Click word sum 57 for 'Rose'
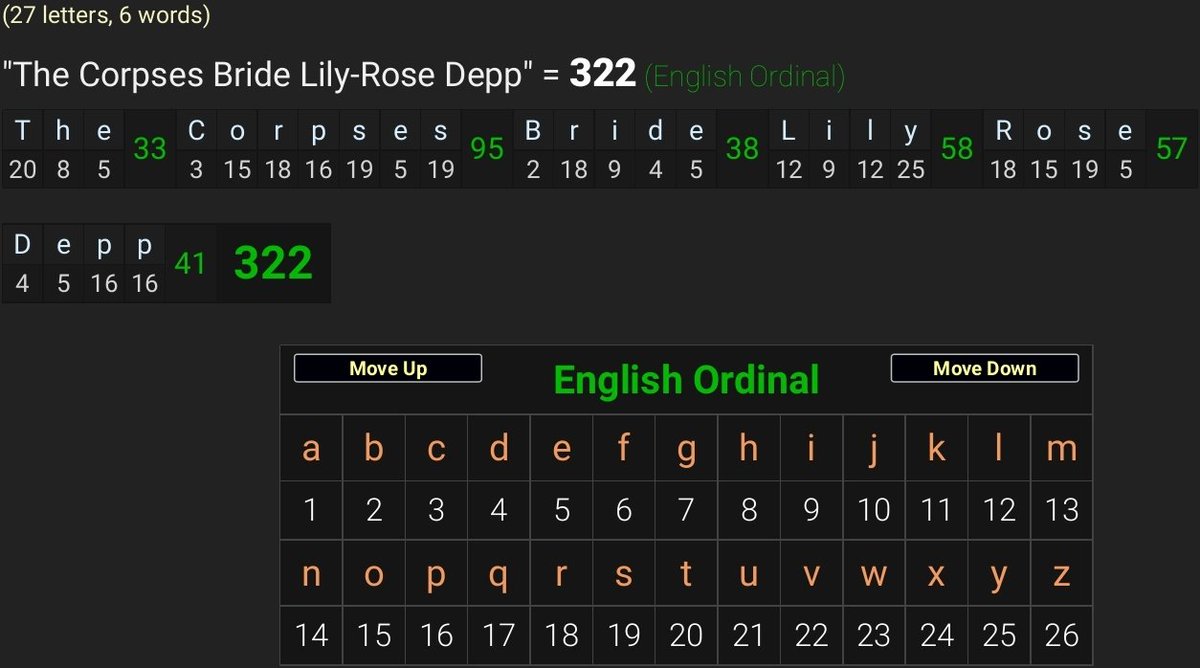 tap(1171, 149)
